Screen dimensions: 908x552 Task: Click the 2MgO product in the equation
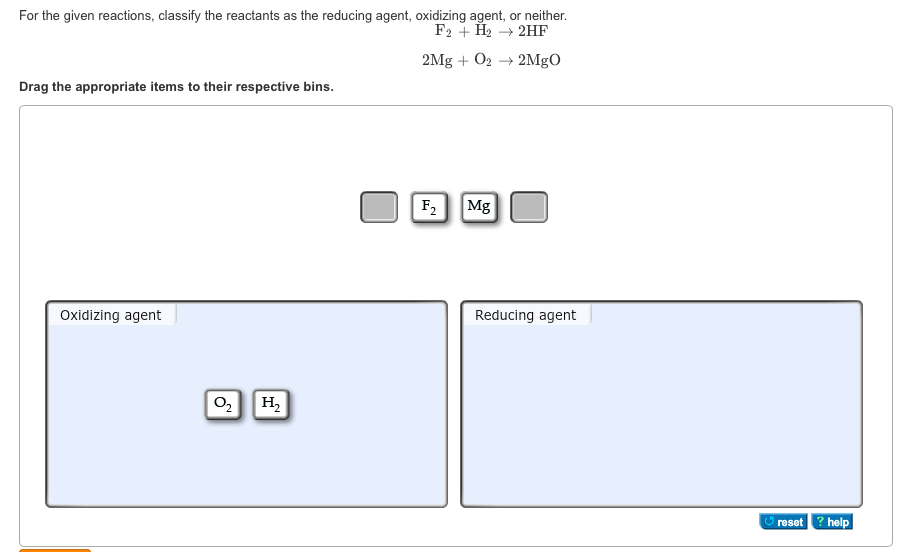(x=539, y=60)
